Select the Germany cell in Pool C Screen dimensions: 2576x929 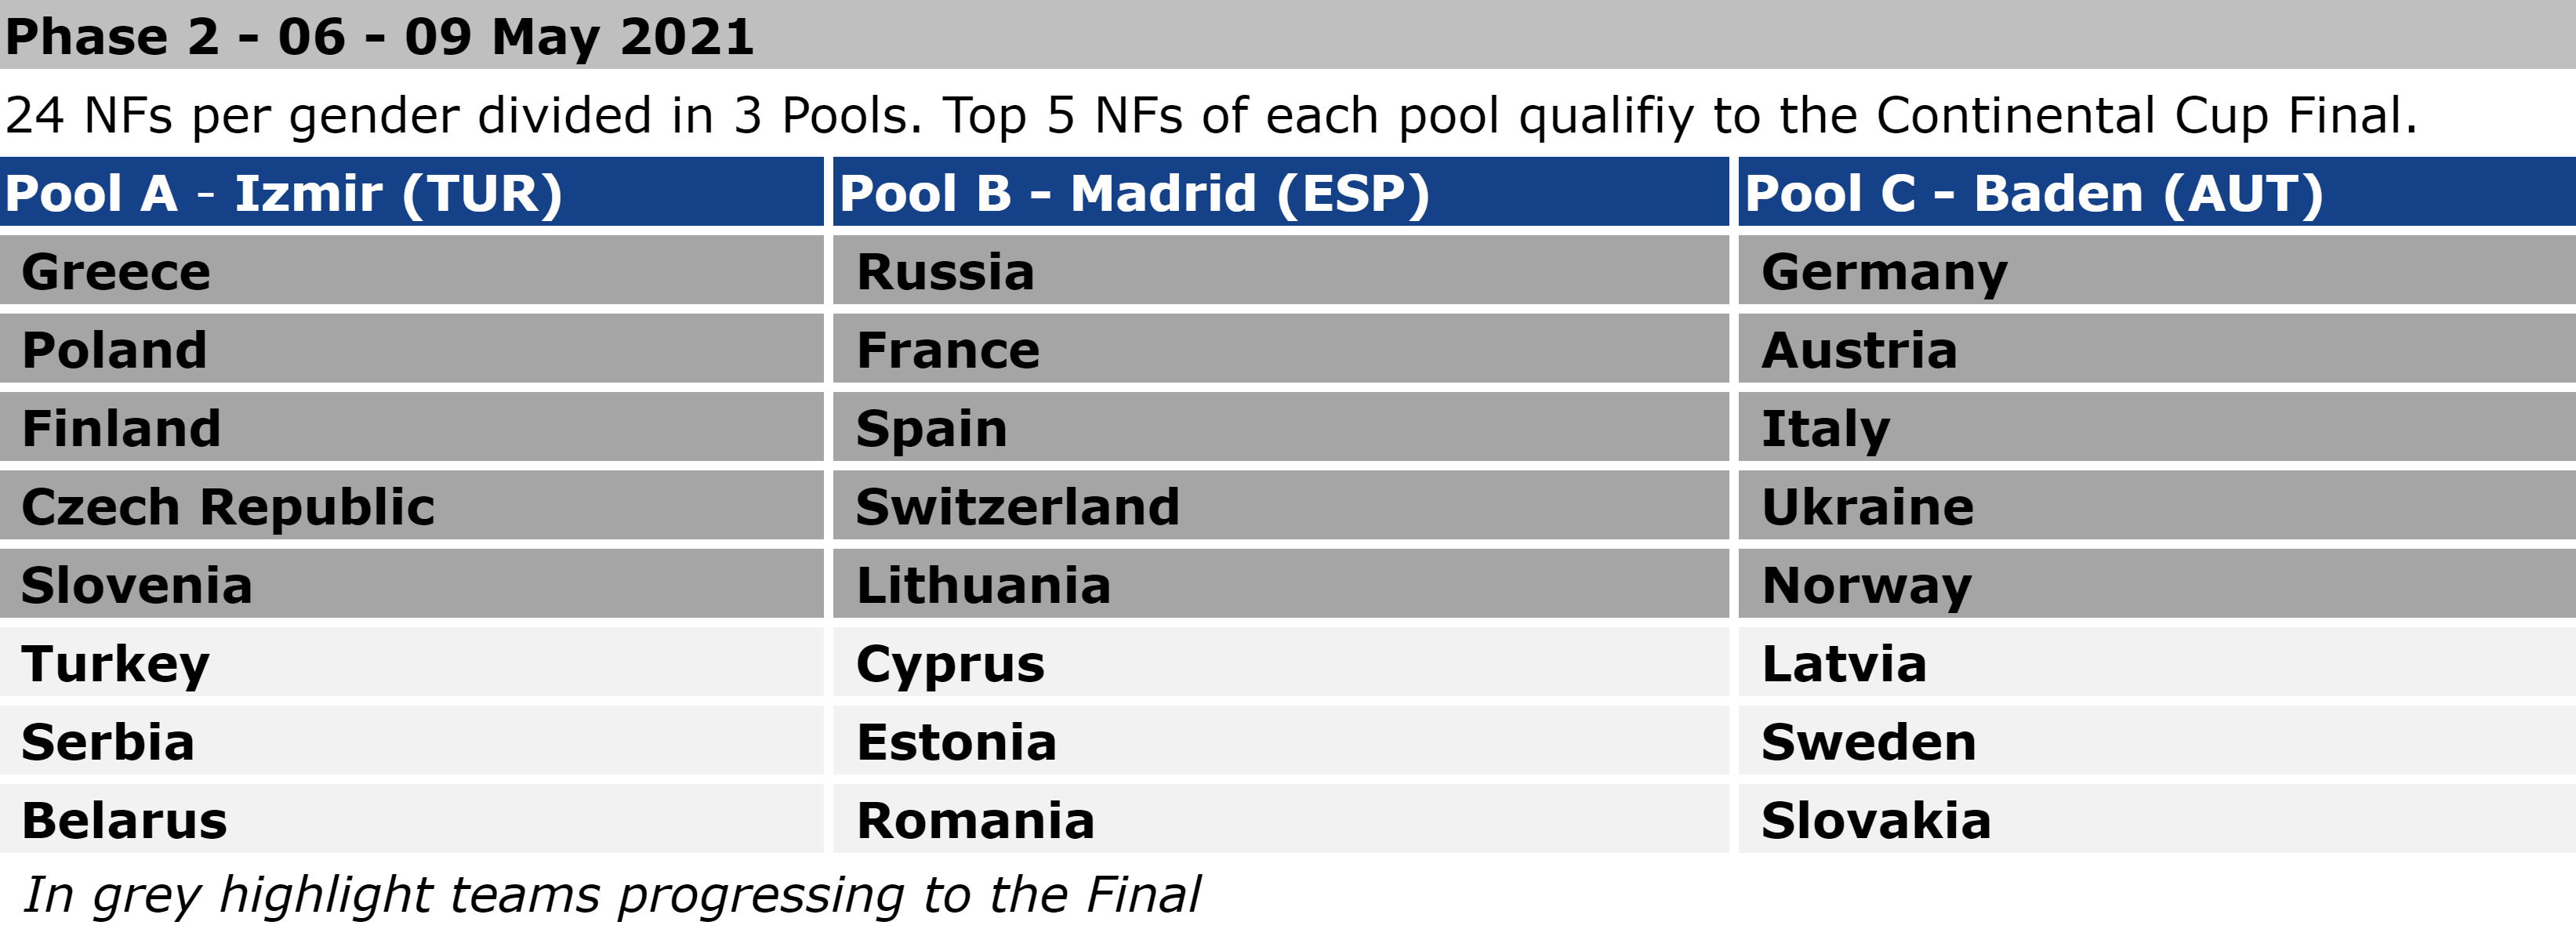(x=2157, y=270)
